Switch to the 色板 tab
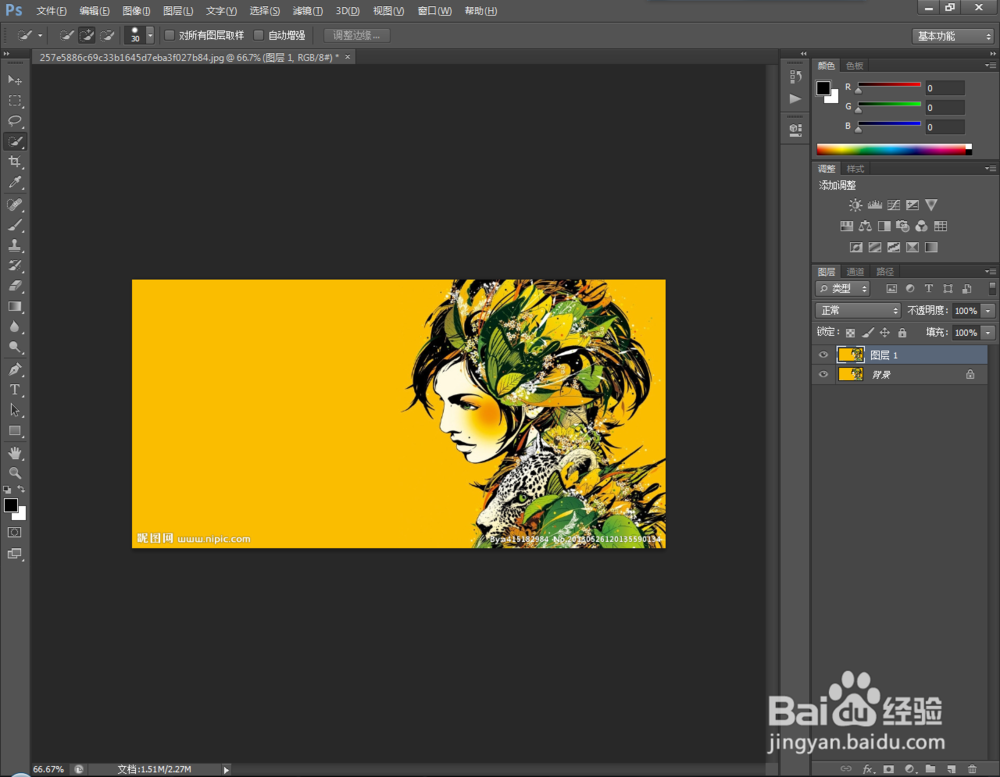1000x777 pixels. (x=854, y=66)
